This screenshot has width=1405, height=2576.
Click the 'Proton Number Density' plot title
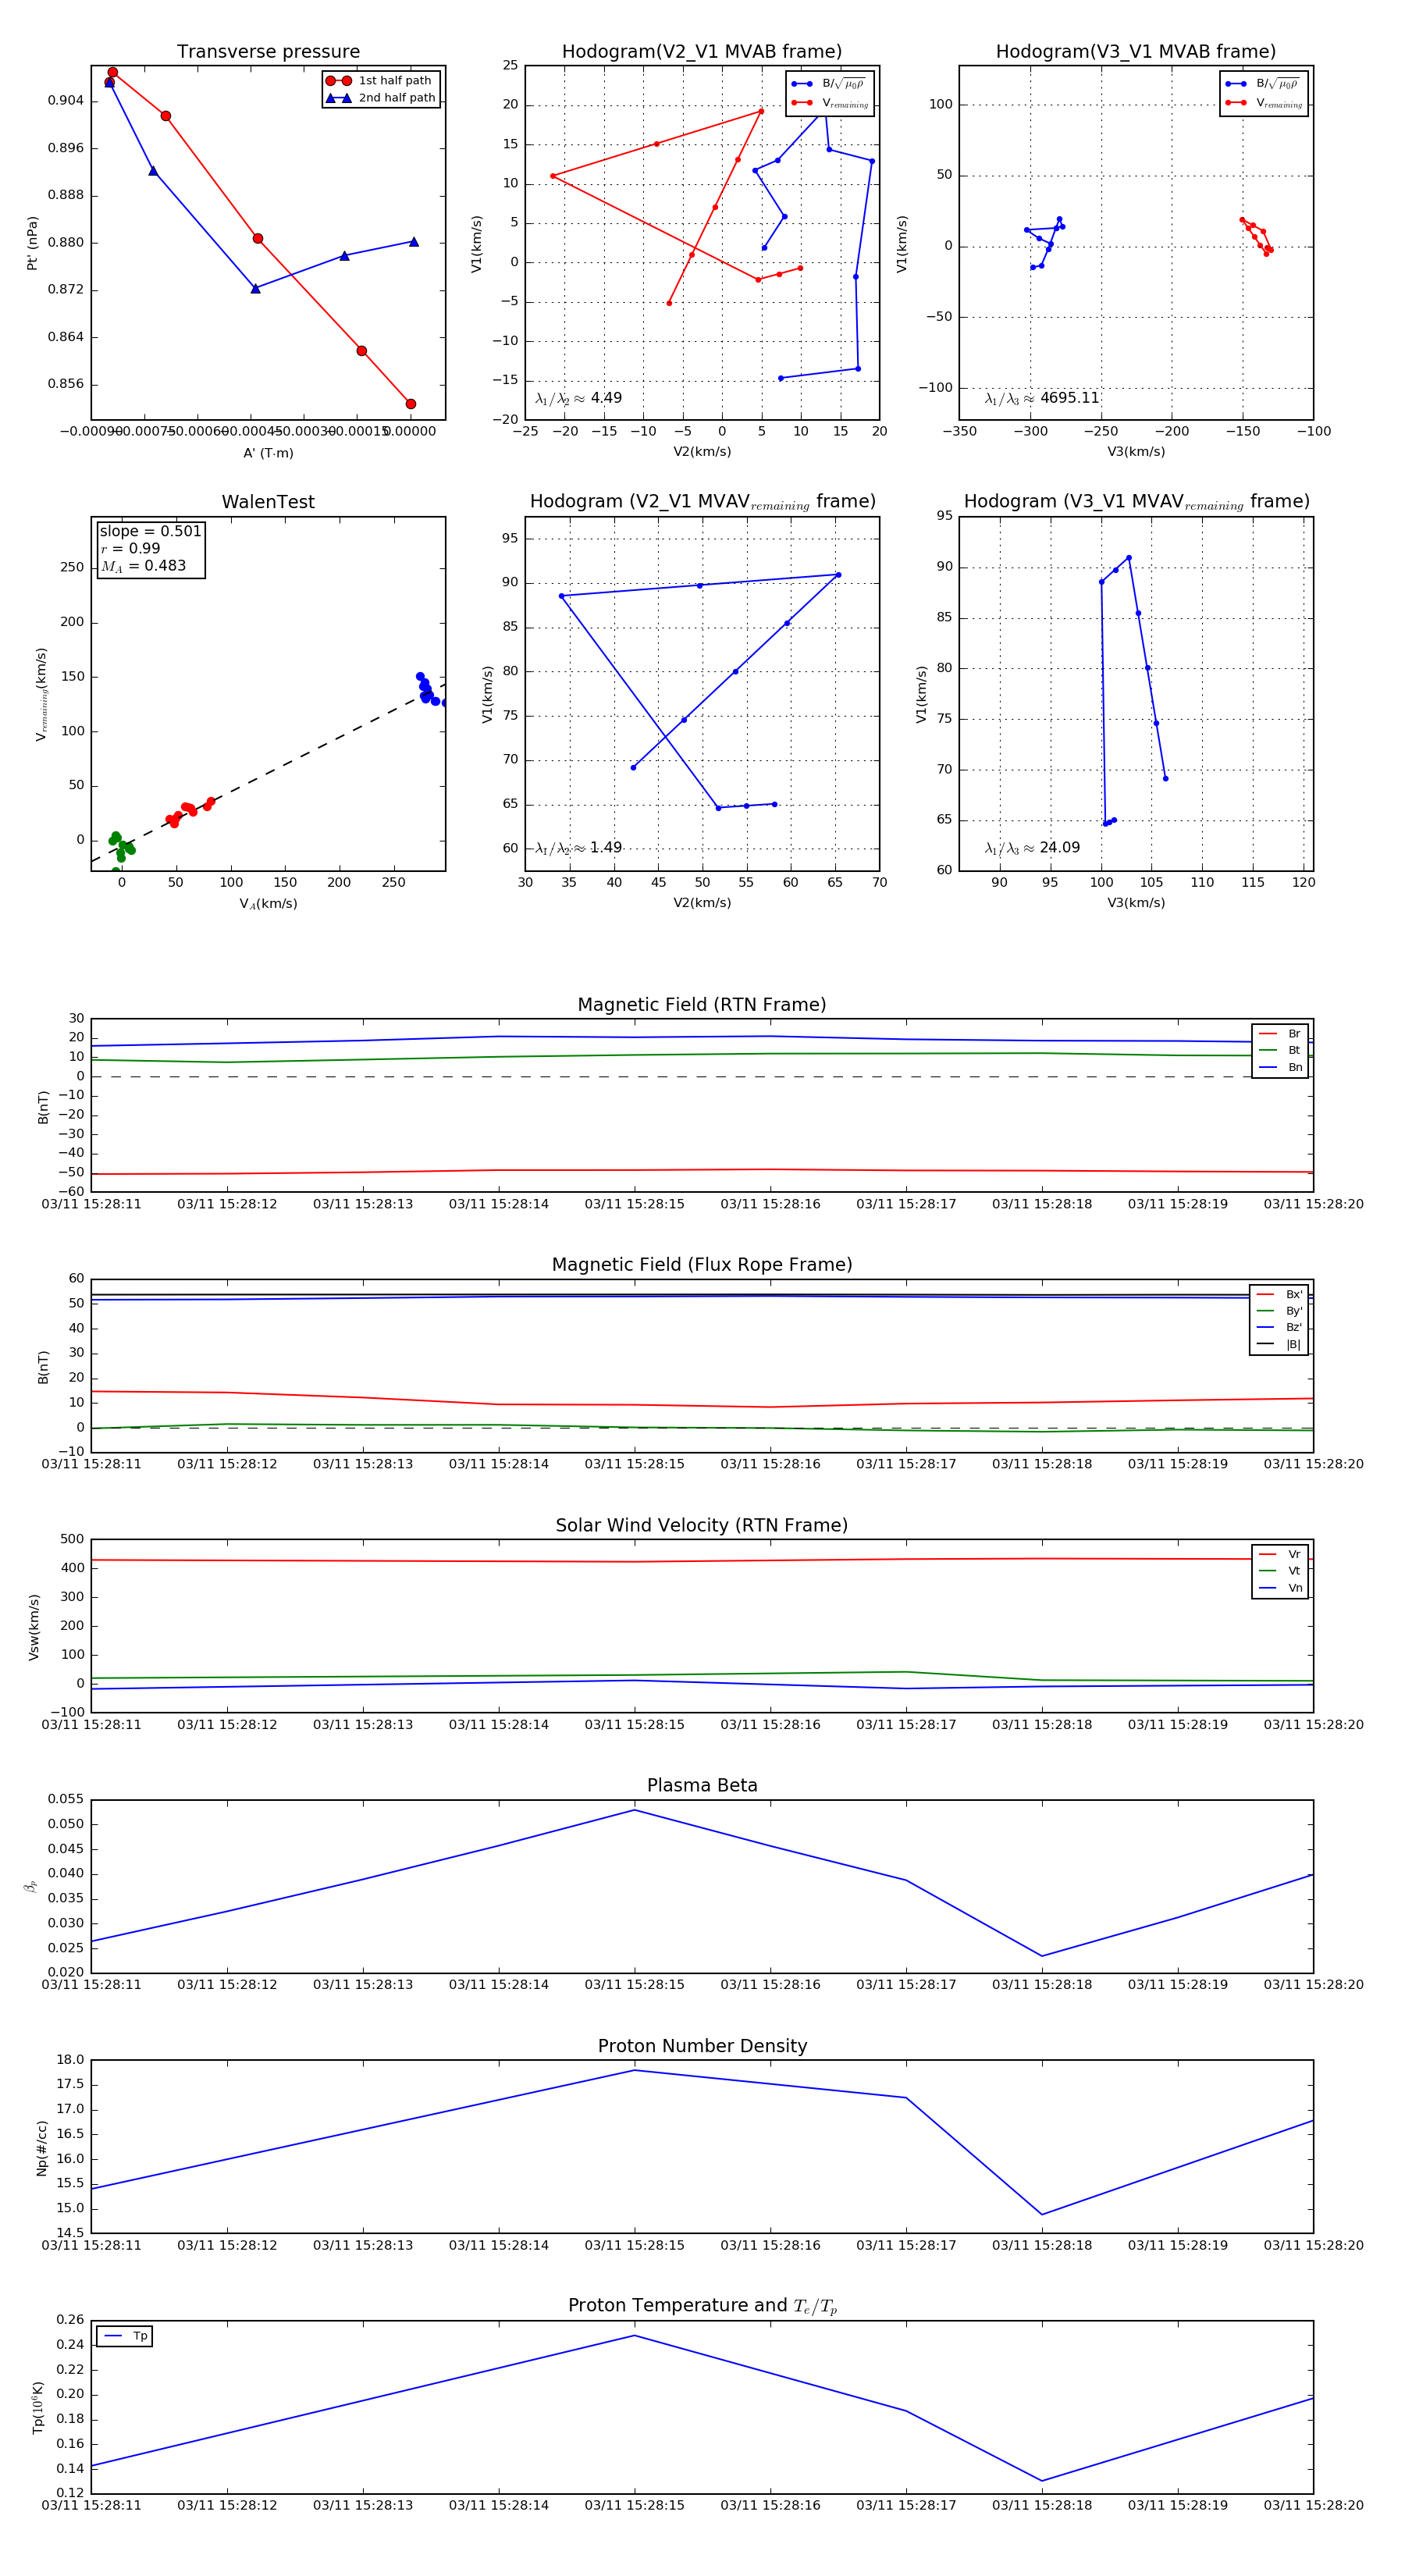[702, 2046]
